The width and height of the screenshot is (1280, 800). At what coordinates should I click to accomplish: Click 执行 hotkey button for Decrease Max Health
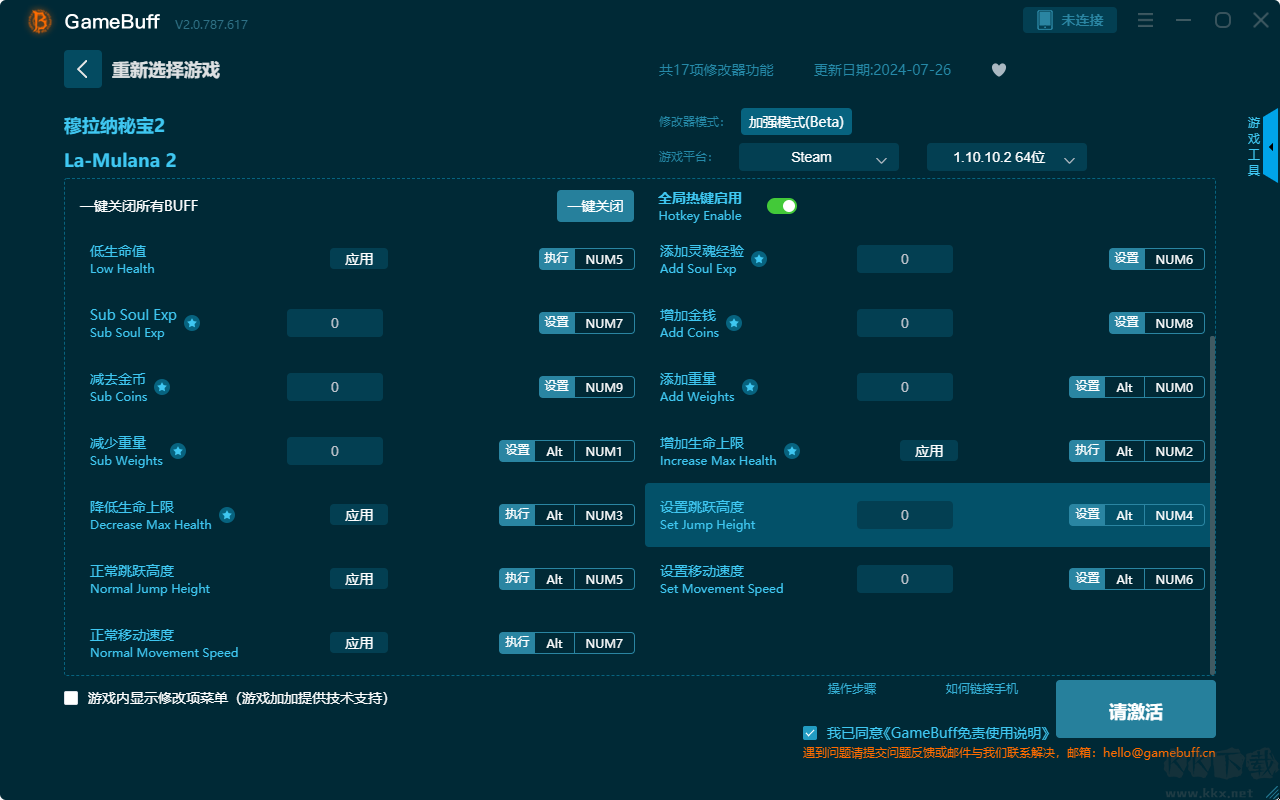coord(517,515)
